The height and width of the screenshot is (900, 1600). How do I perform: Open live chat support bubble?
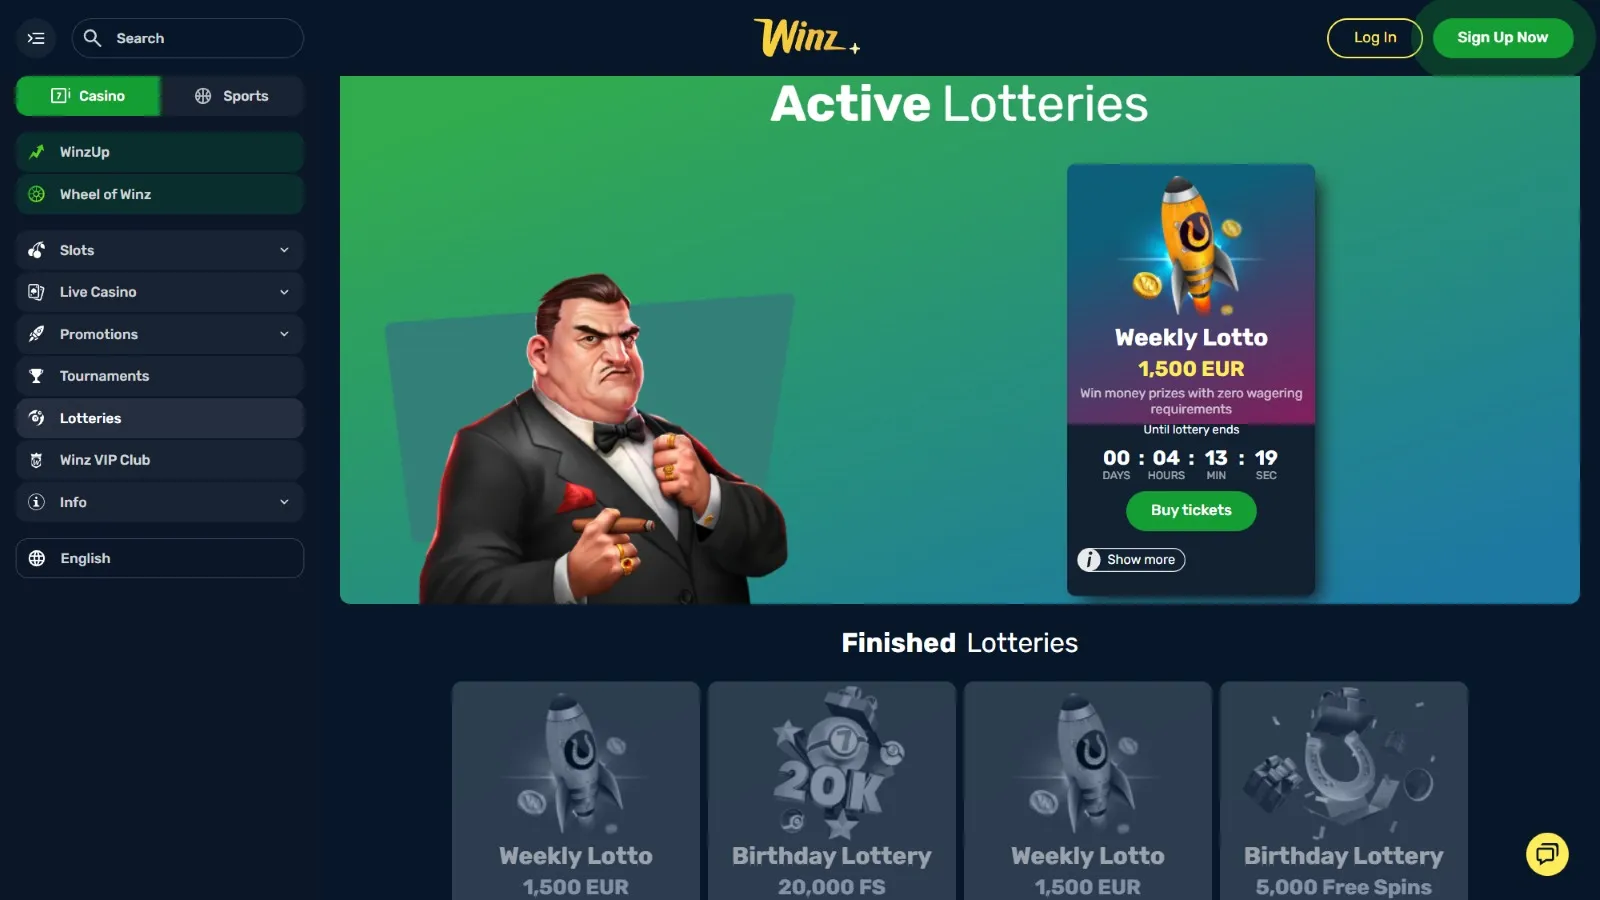click(x=1547, y=854)
